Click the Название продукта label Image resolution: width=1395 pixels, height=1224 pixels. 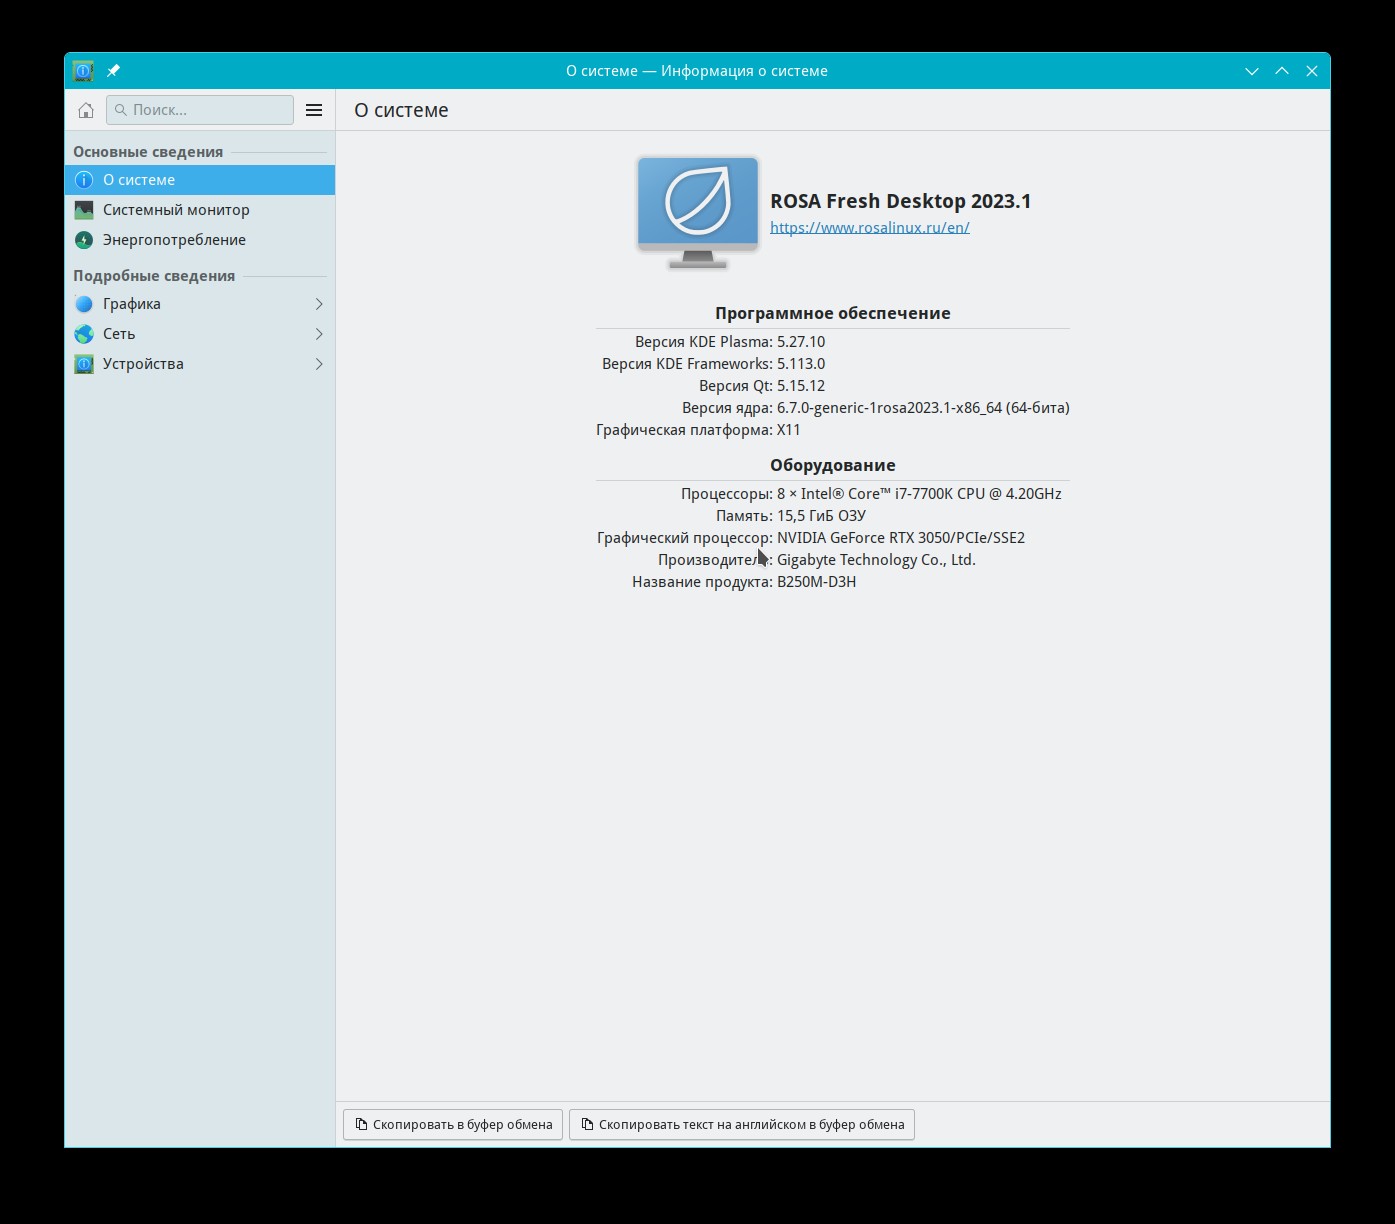click(x=702, y=582)
